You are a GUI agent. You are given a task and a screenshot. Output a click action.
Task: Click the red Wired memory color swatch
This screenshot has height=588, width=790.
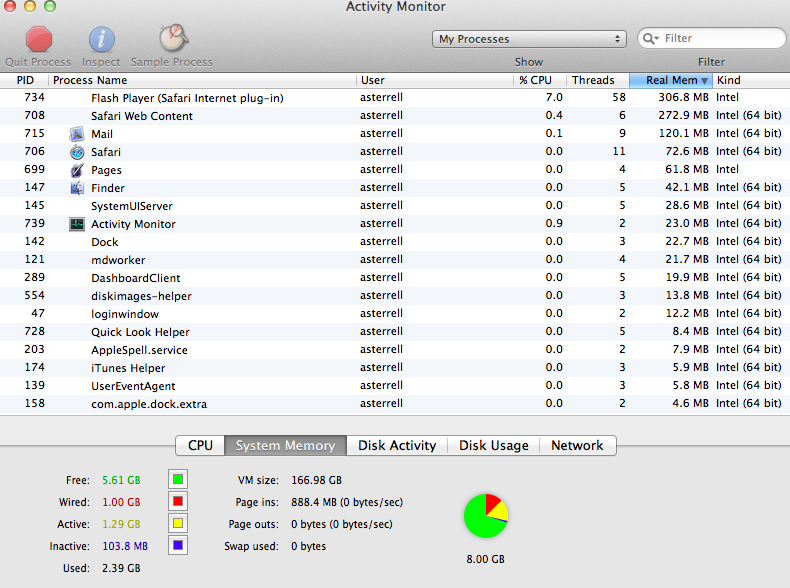point(178,501)
